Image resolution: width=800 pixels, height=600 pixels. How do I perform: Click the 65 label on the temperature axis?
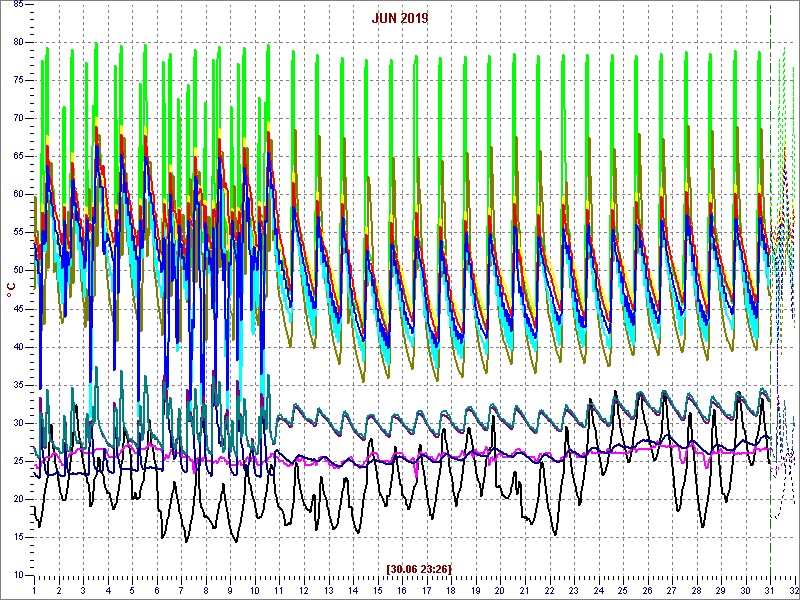18,157
